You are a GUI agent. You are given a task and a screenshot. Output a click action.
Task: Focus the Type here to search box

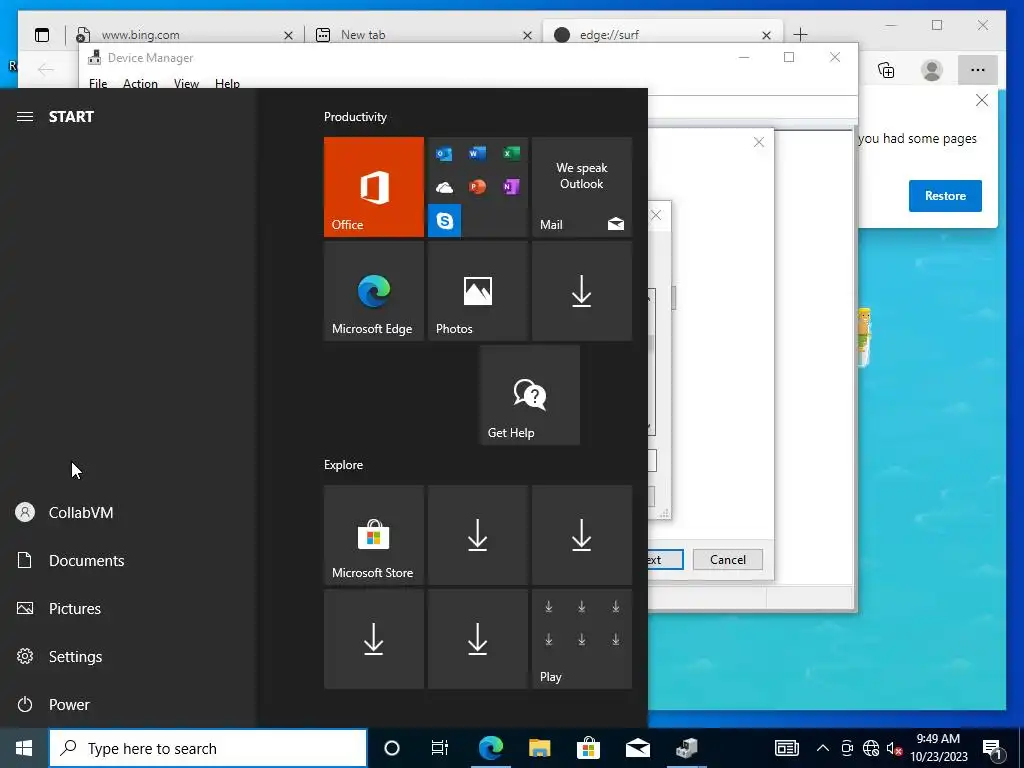[208, 748]
